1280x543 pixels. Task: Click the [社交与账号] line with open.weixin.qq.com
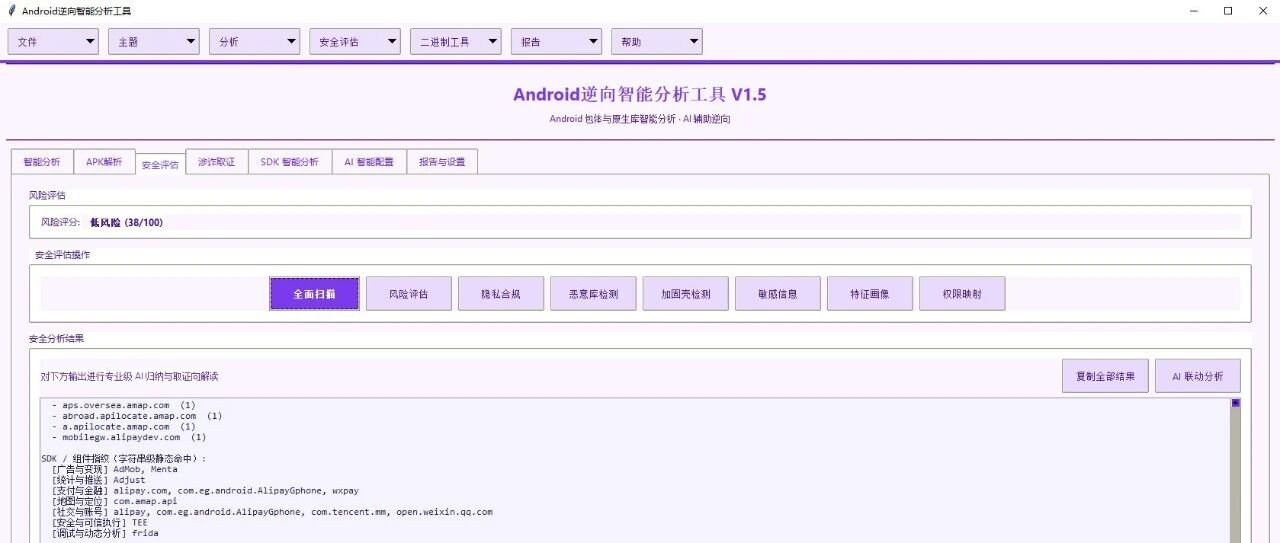coord(272,512)
